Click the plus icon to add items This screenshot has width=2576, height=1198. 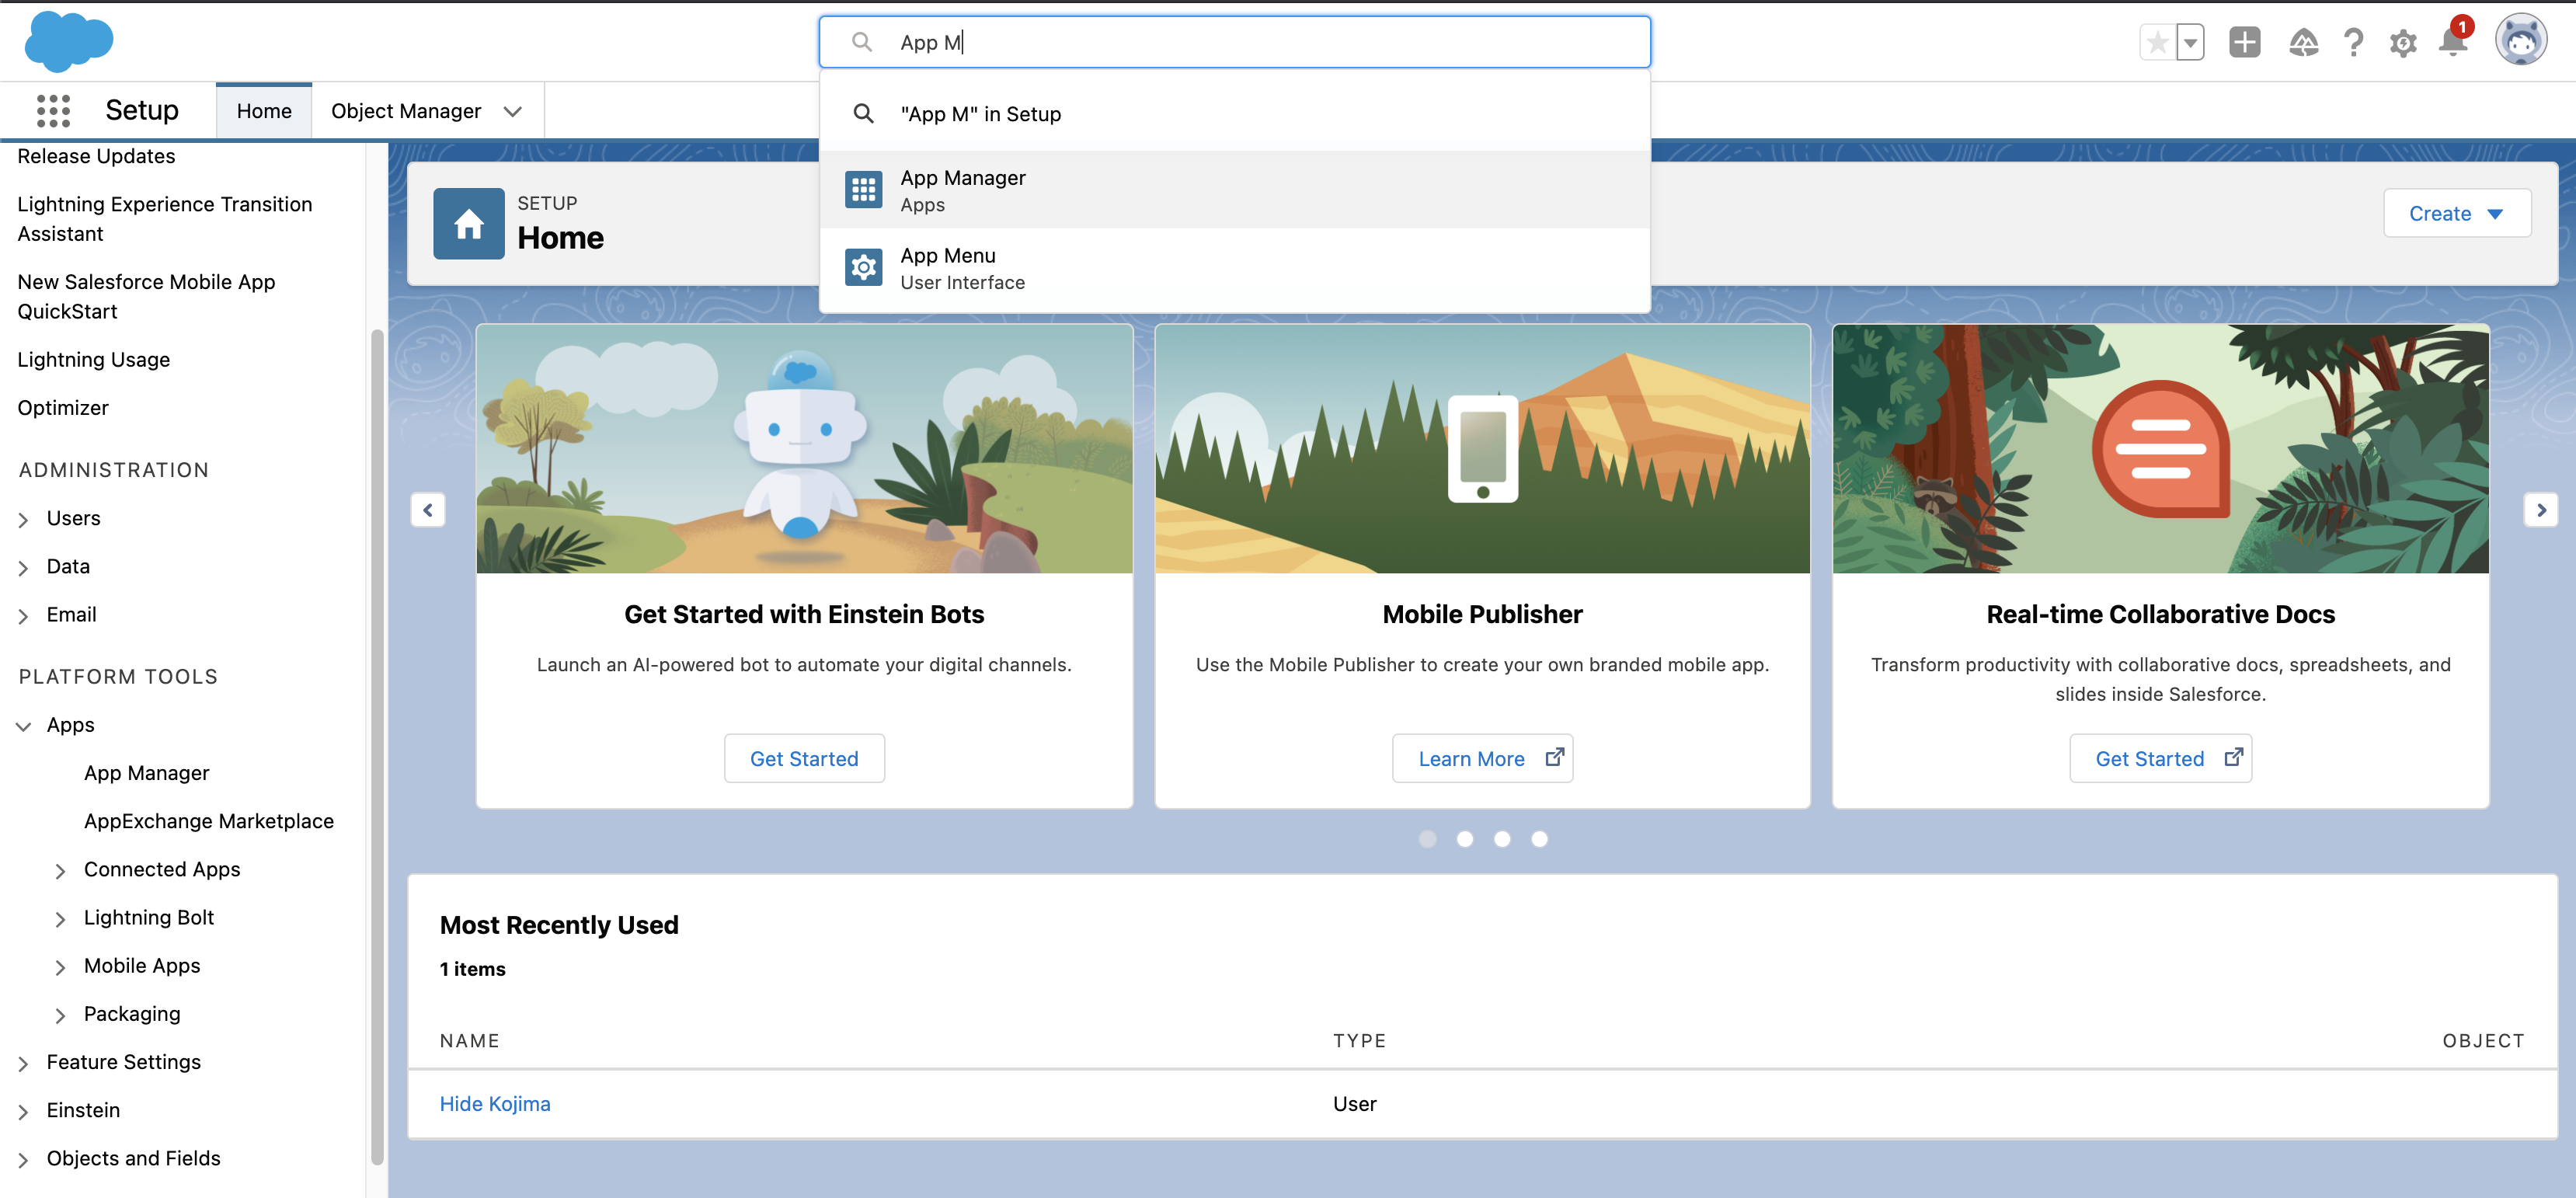[x=2245, y=42]
